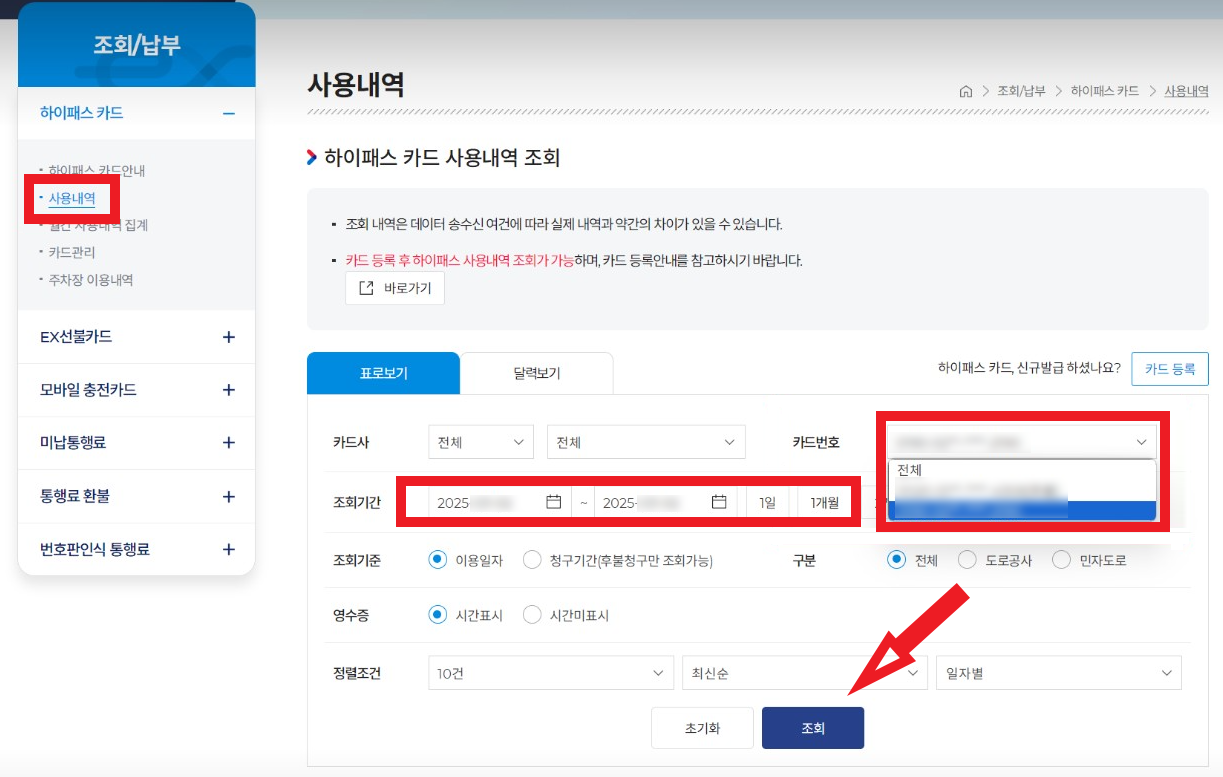Select the 이용일자 radio button
The image size is (1223, 777).
click(x=437, y=560)
